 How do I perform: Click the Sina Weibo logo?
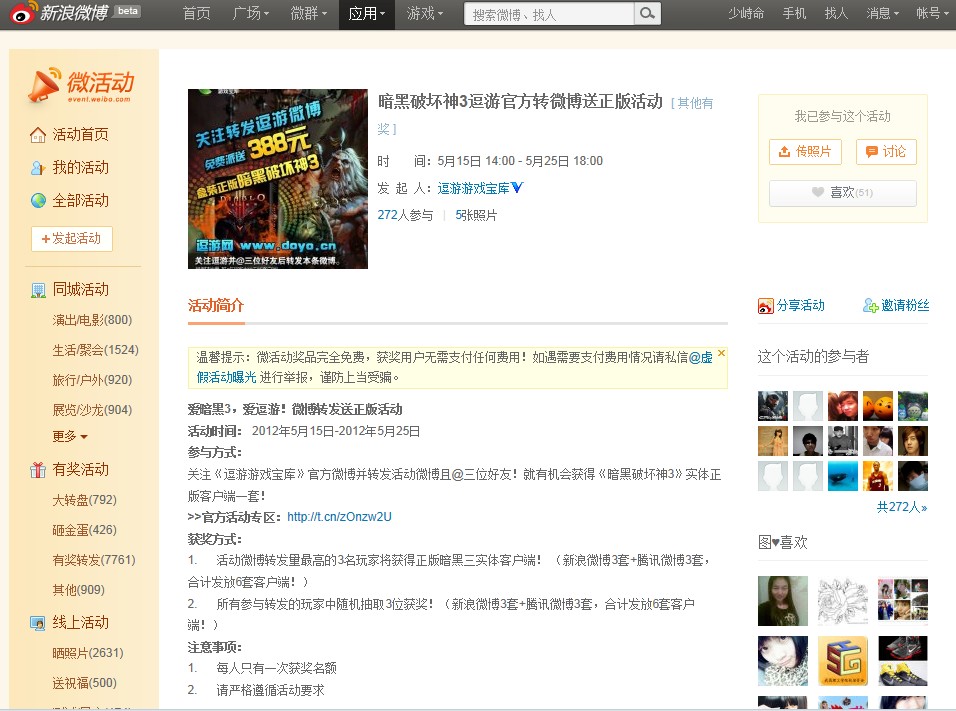click(60, 12)
